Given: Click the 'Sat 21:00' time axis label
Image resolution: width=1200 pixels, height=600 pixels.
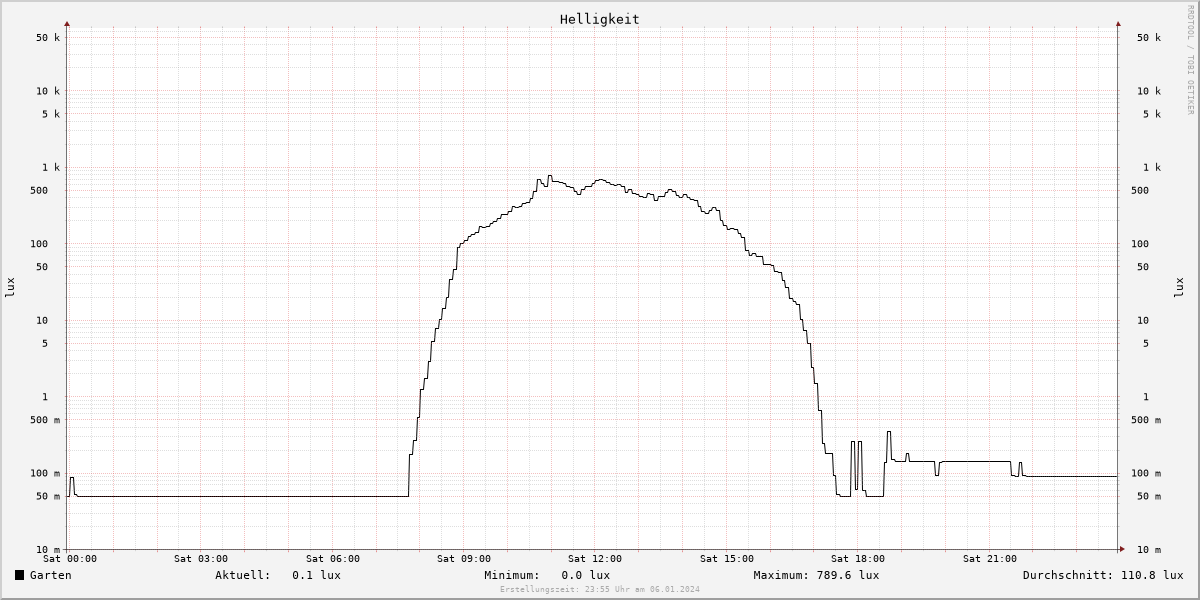Looking at the screenshot, I should pos(990,559).
